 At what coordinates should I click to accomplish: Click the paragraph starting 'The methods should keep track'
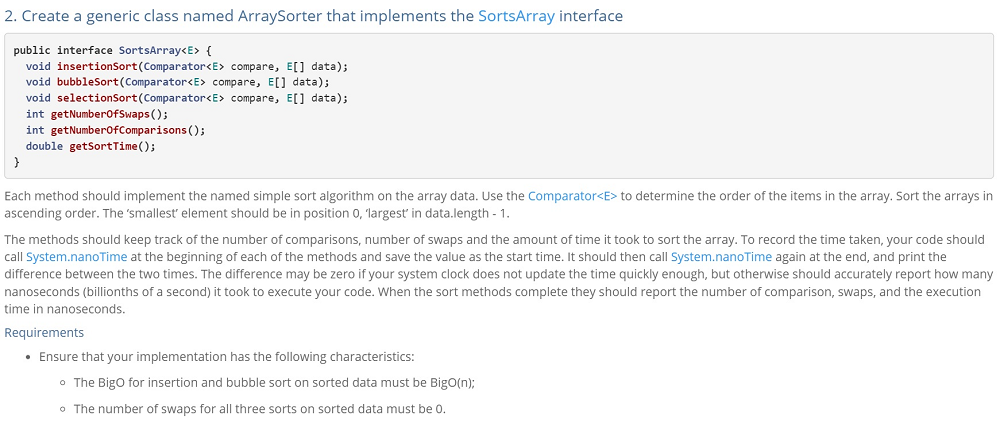pos(498,272)
